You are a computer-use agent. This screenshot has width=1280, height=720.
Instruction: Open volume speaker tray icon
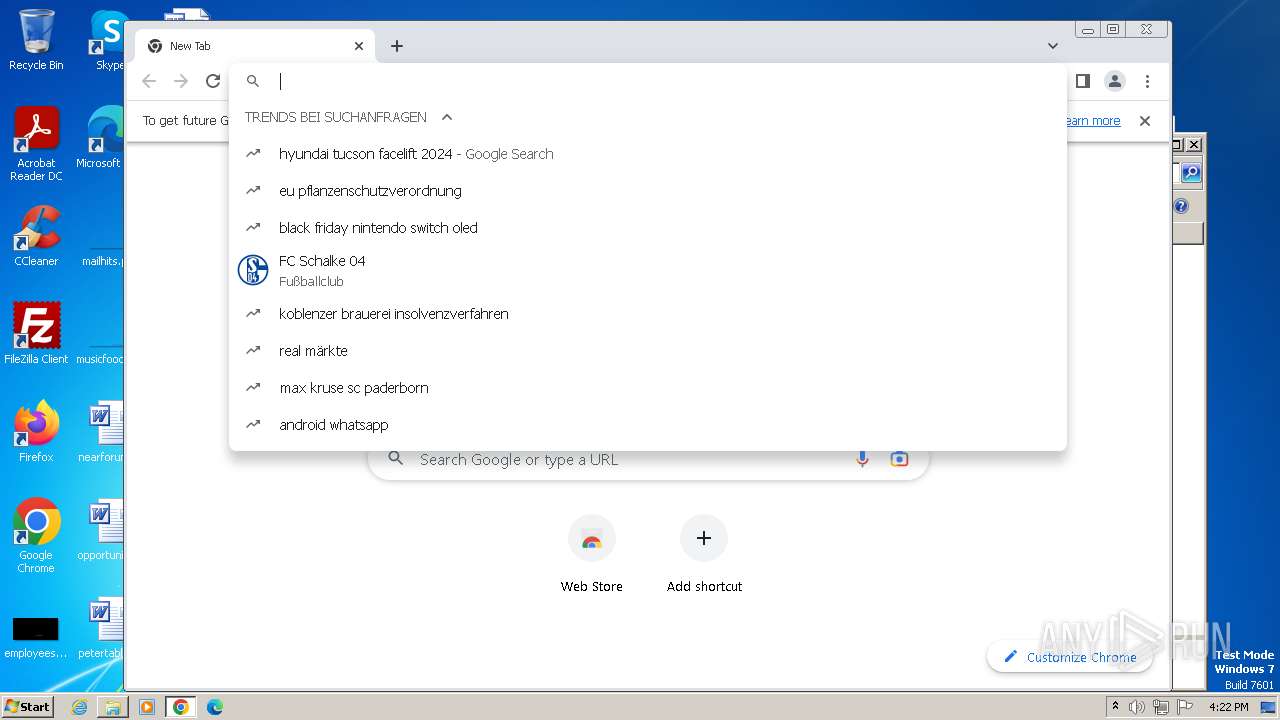[x=1137, y=707]
